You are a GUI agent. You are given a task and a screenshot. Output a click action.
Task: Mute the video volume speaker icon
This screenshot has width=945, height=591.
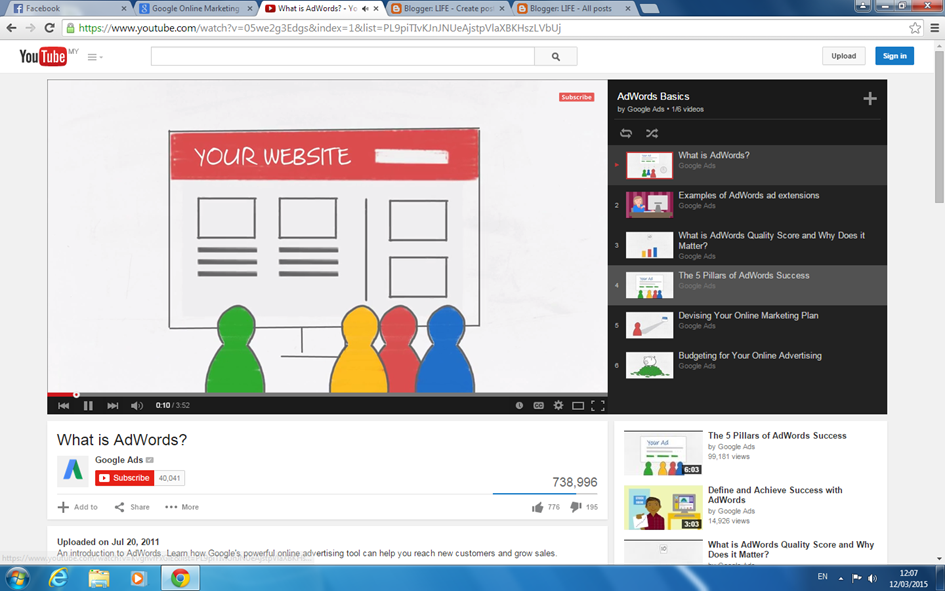137,405
